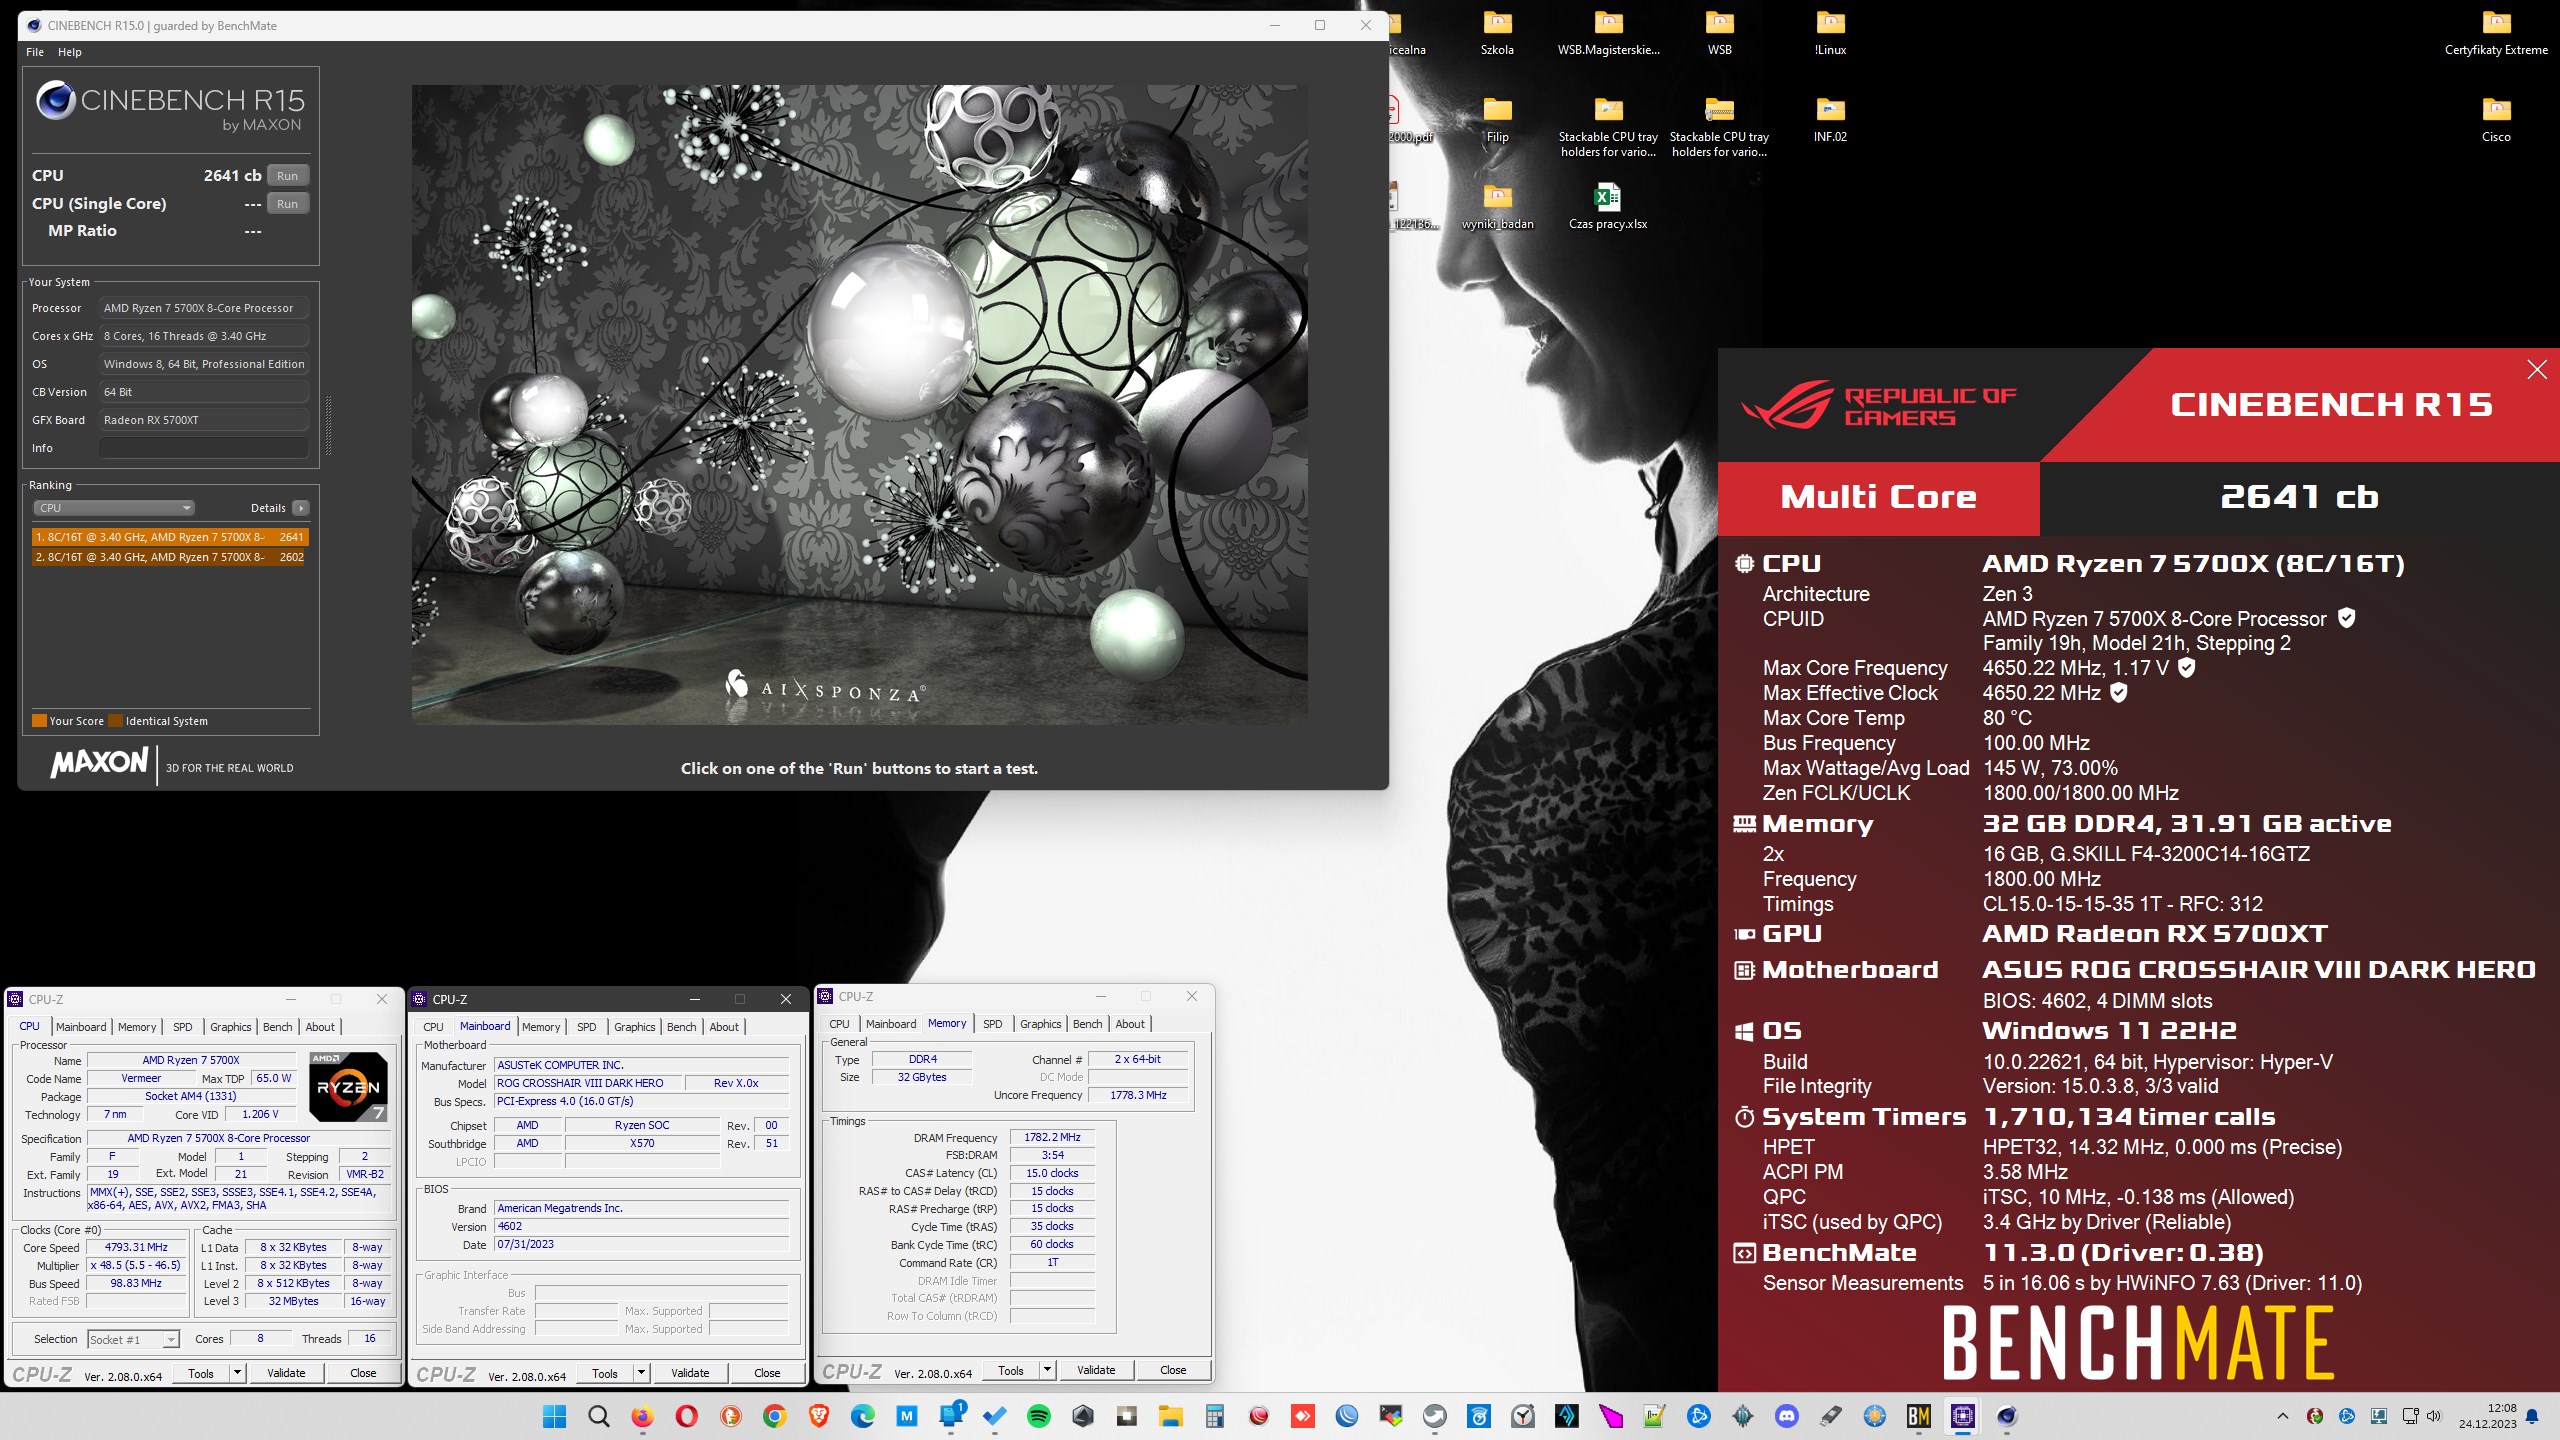Open the SPD tab in CPU-Z mainboard window

pos(587,1027)
